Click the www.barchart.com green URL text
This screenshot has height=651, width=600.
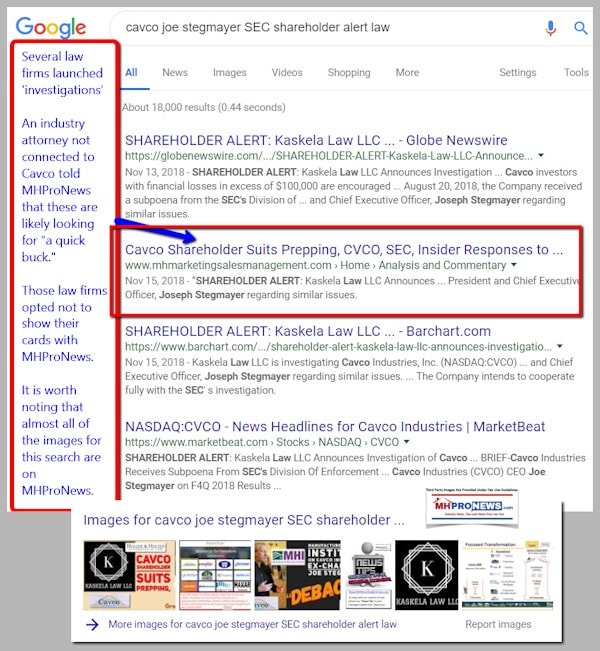338,346
